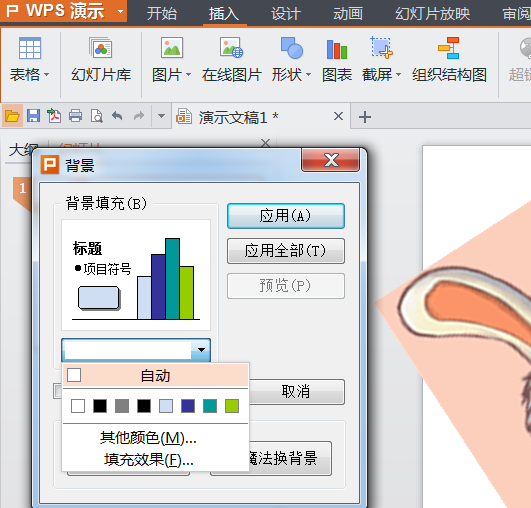Open 其他颜色(M)... more colors
The image size is (531, 508).
click(x=148, y=438)
